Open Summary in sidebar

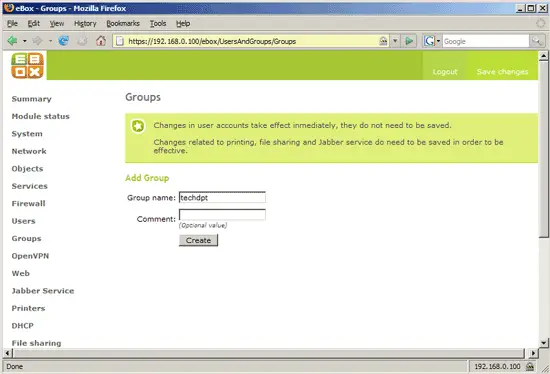(x=32, y=99)
